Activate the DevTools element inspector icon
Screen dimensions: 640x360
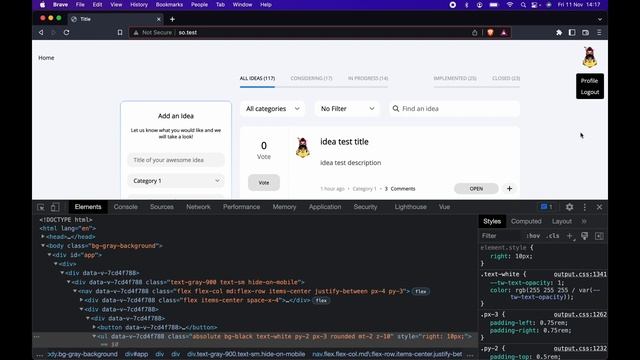click(41, 207)
